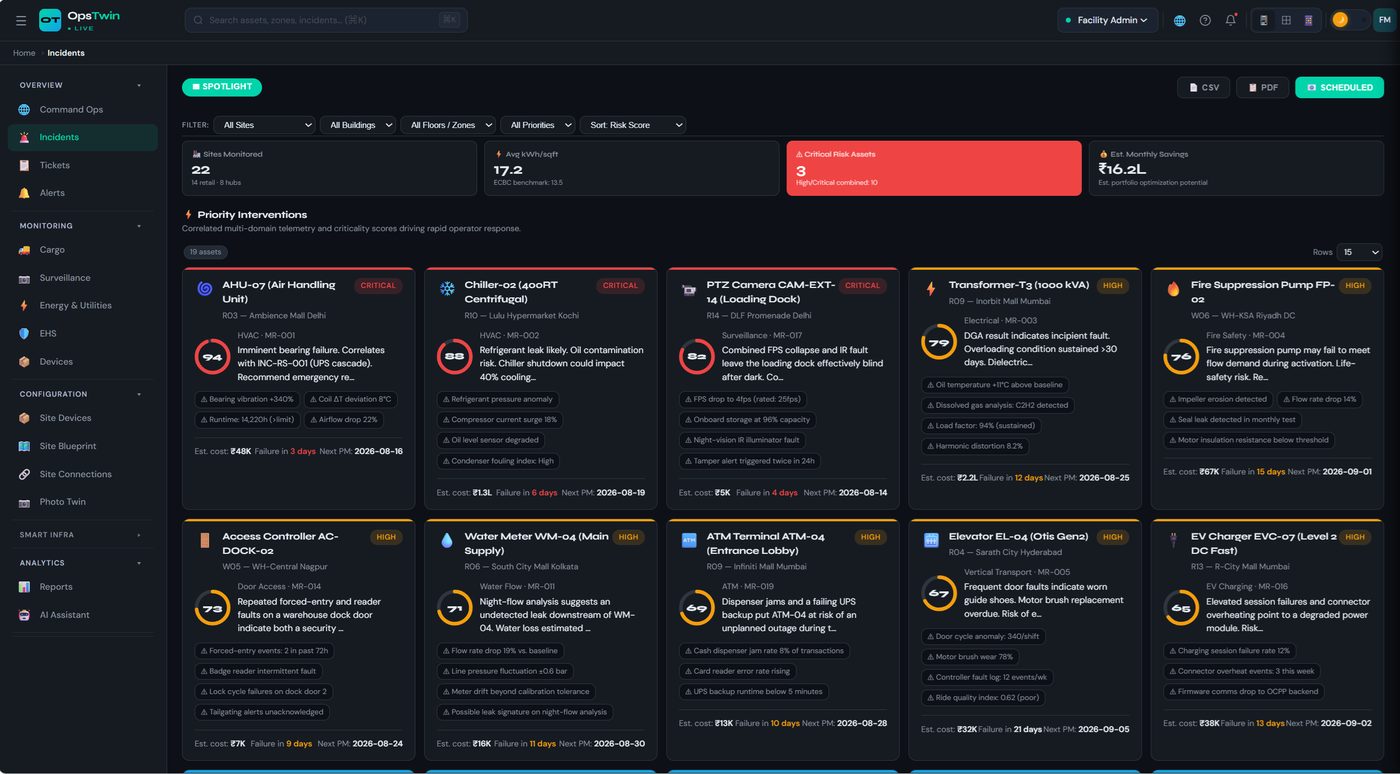Click the Site Blueprint map icon
Image resolution: width=1400 pixels, height=774 pixels.
pyautogui.click(x=24, y=446)
